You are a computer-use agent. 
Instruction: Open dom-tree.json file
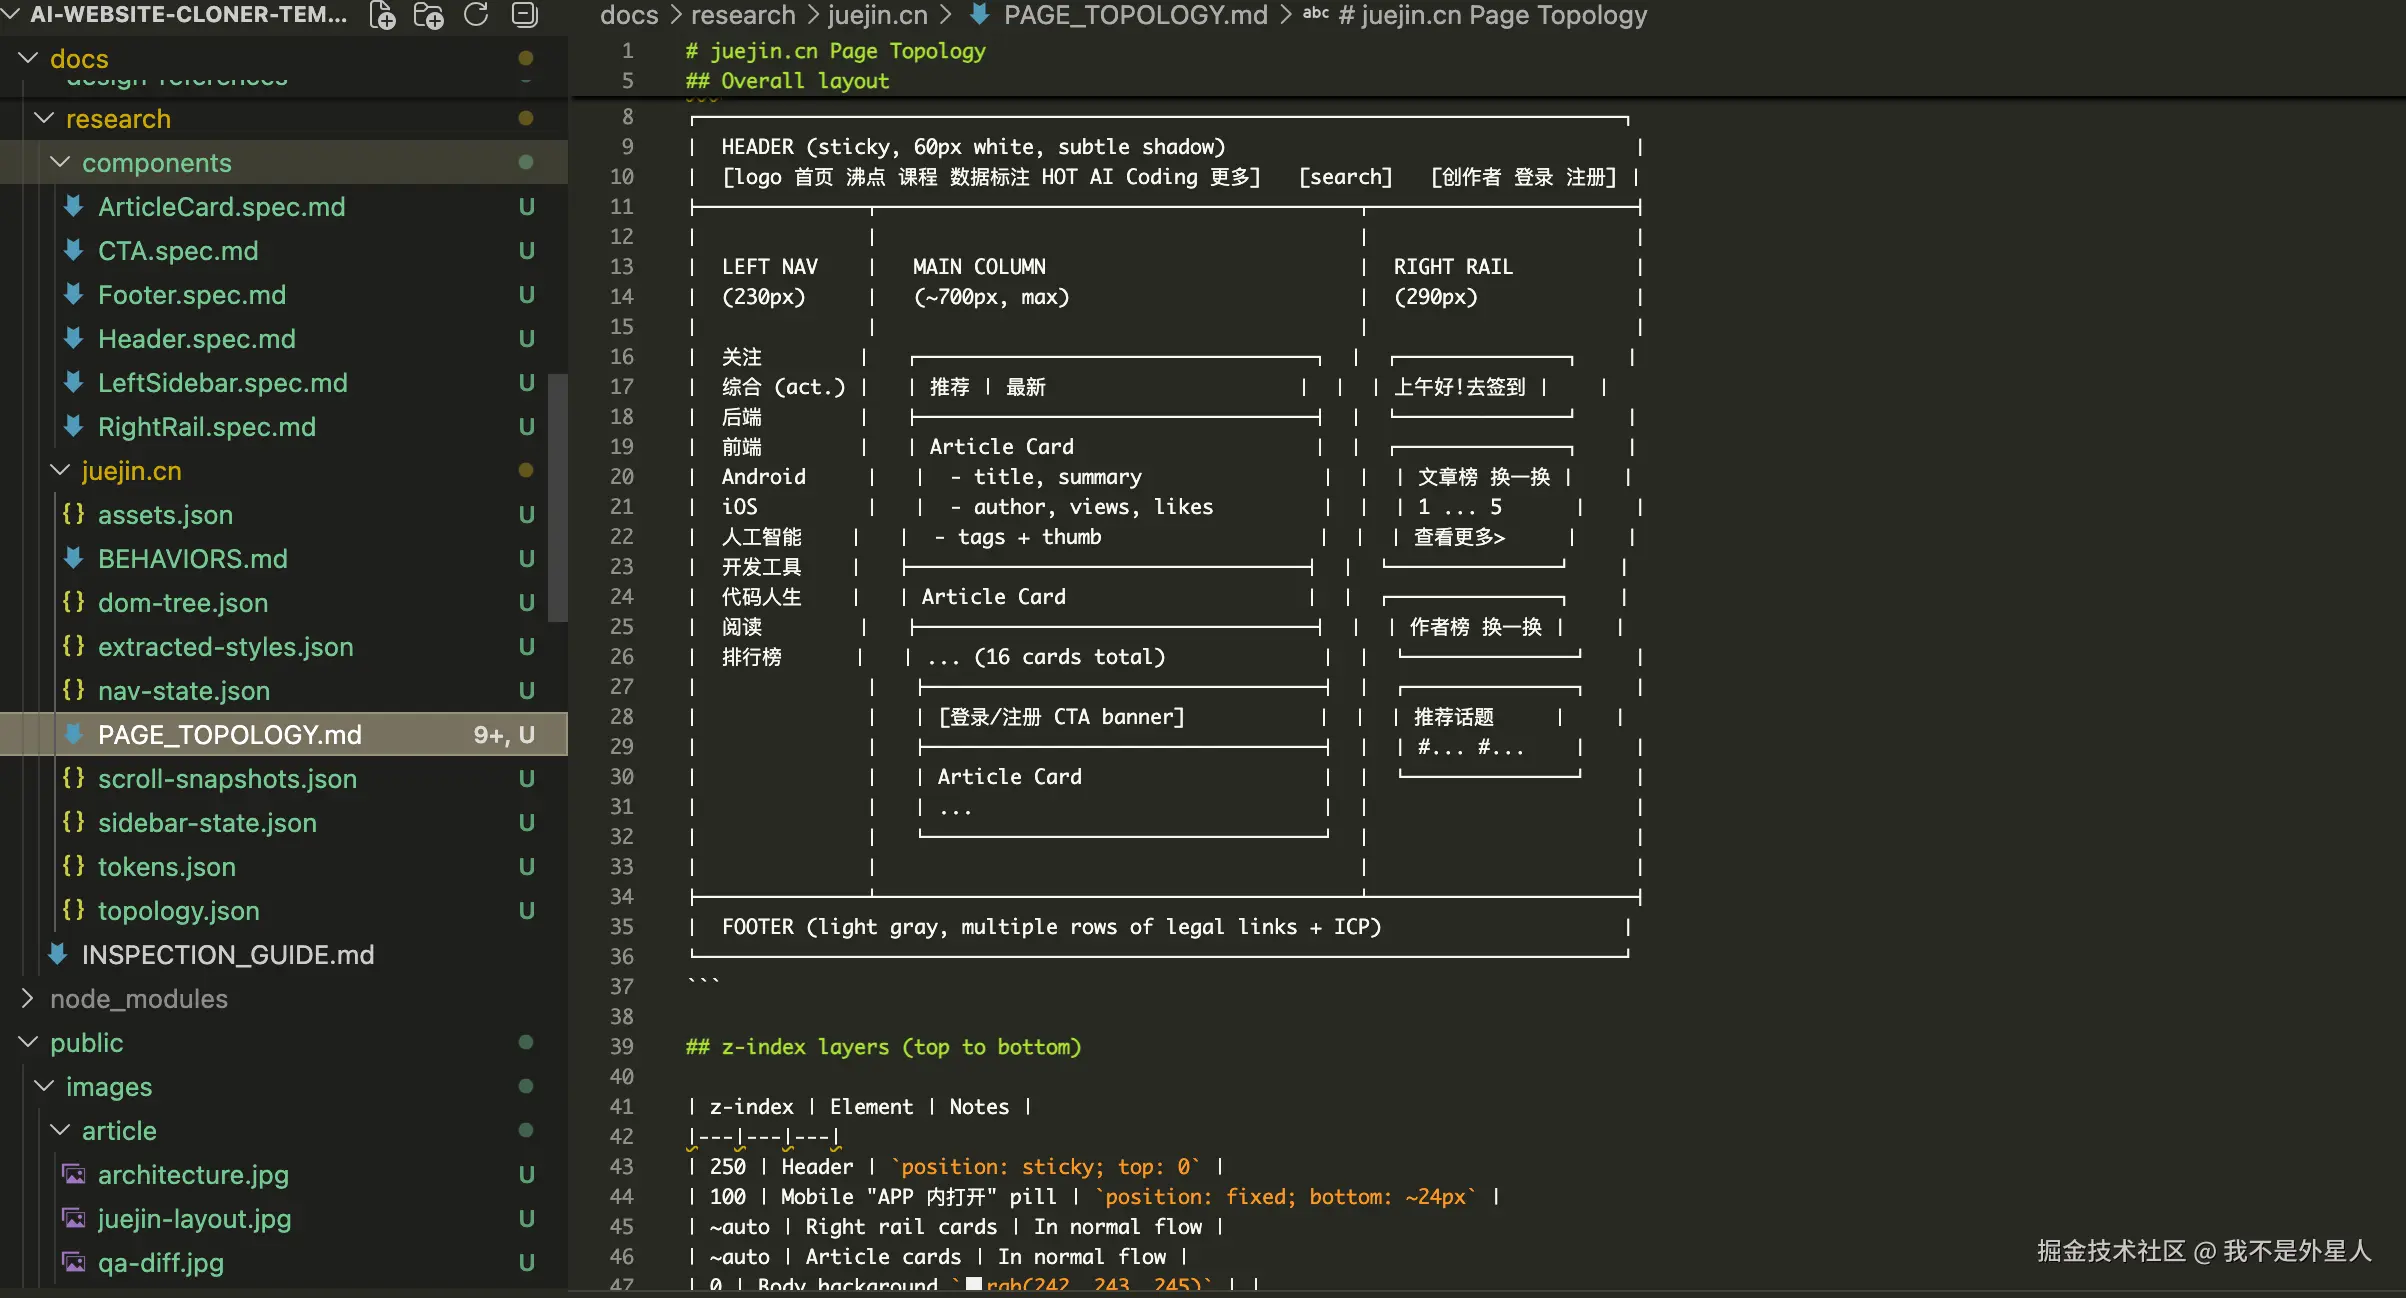(183, 602)
